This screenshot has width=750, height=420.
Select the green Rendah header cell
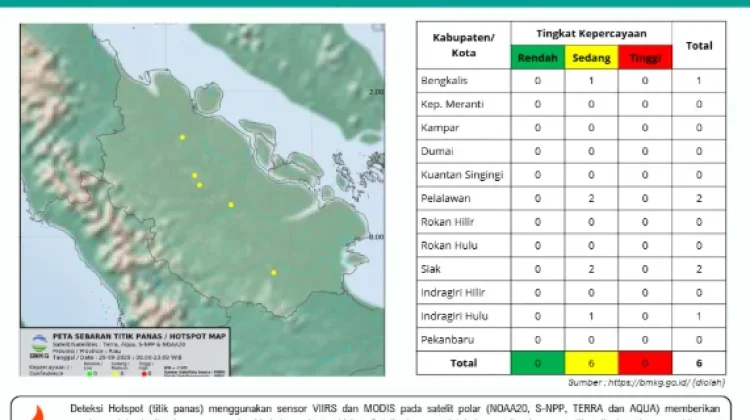538,57
